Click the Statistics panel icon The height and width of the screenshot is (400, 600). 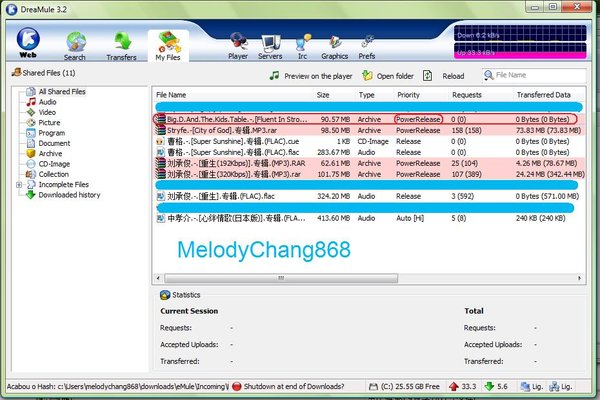coord(165,295)
